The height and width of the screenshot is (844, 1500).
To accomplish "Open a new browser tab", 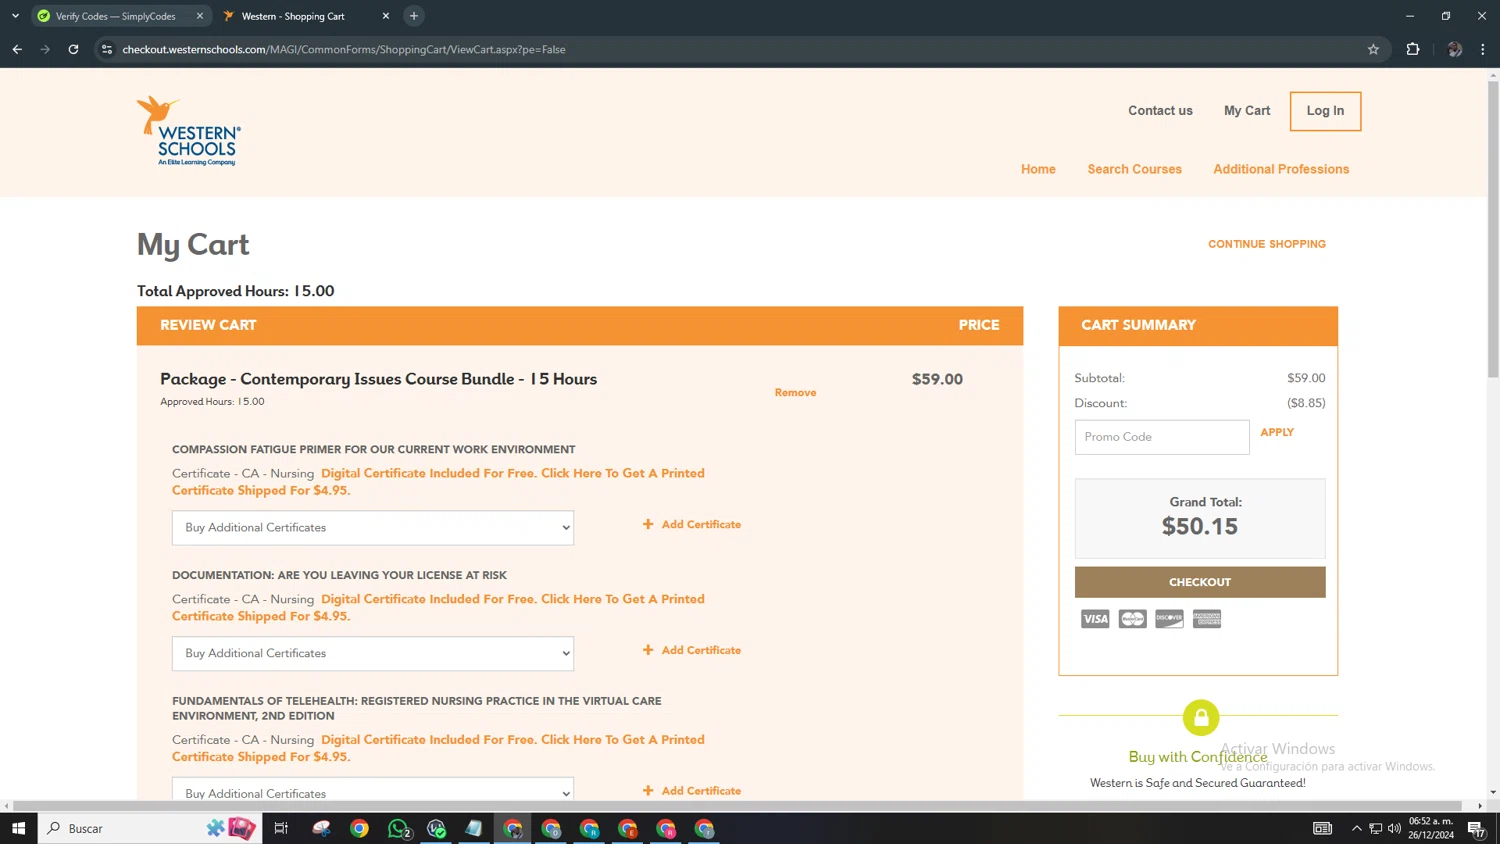I will 414,16.
